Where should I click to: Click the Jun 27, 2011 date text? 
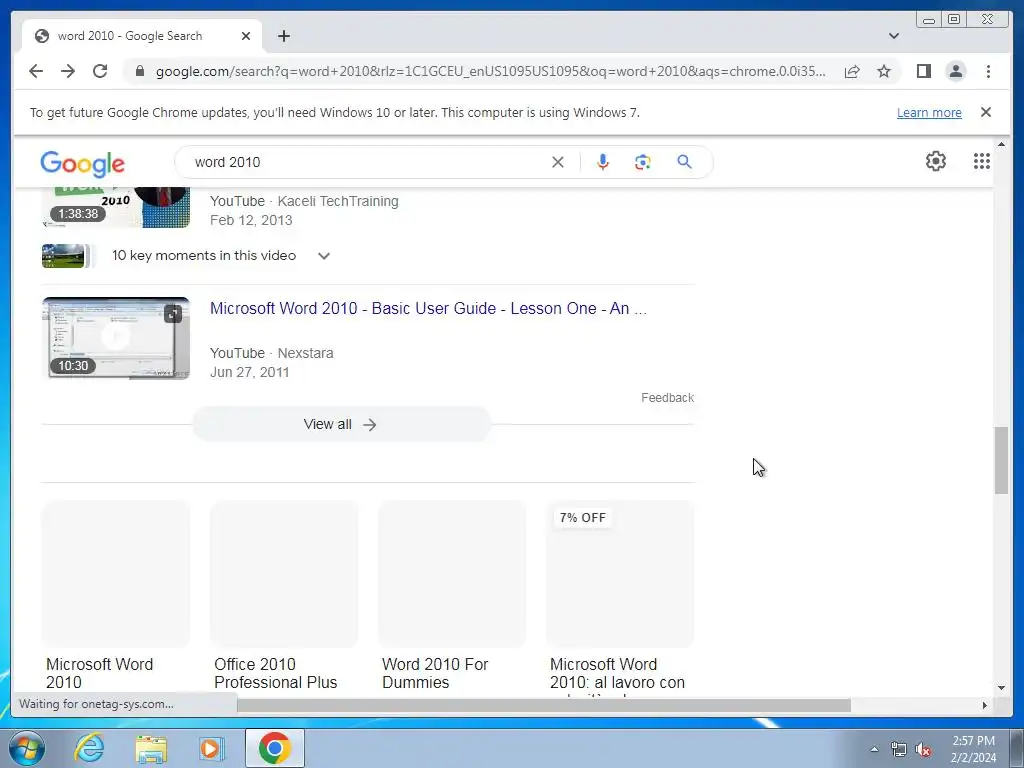(249, 372)
